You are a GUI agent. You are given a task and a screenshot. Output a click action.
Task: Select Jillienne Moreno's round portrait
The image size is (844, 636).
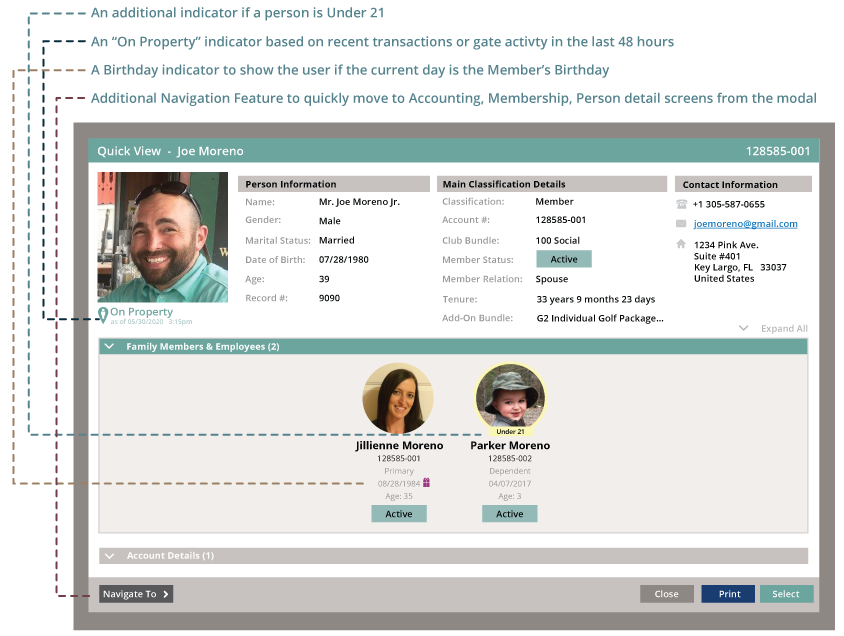tap(398, 398)
